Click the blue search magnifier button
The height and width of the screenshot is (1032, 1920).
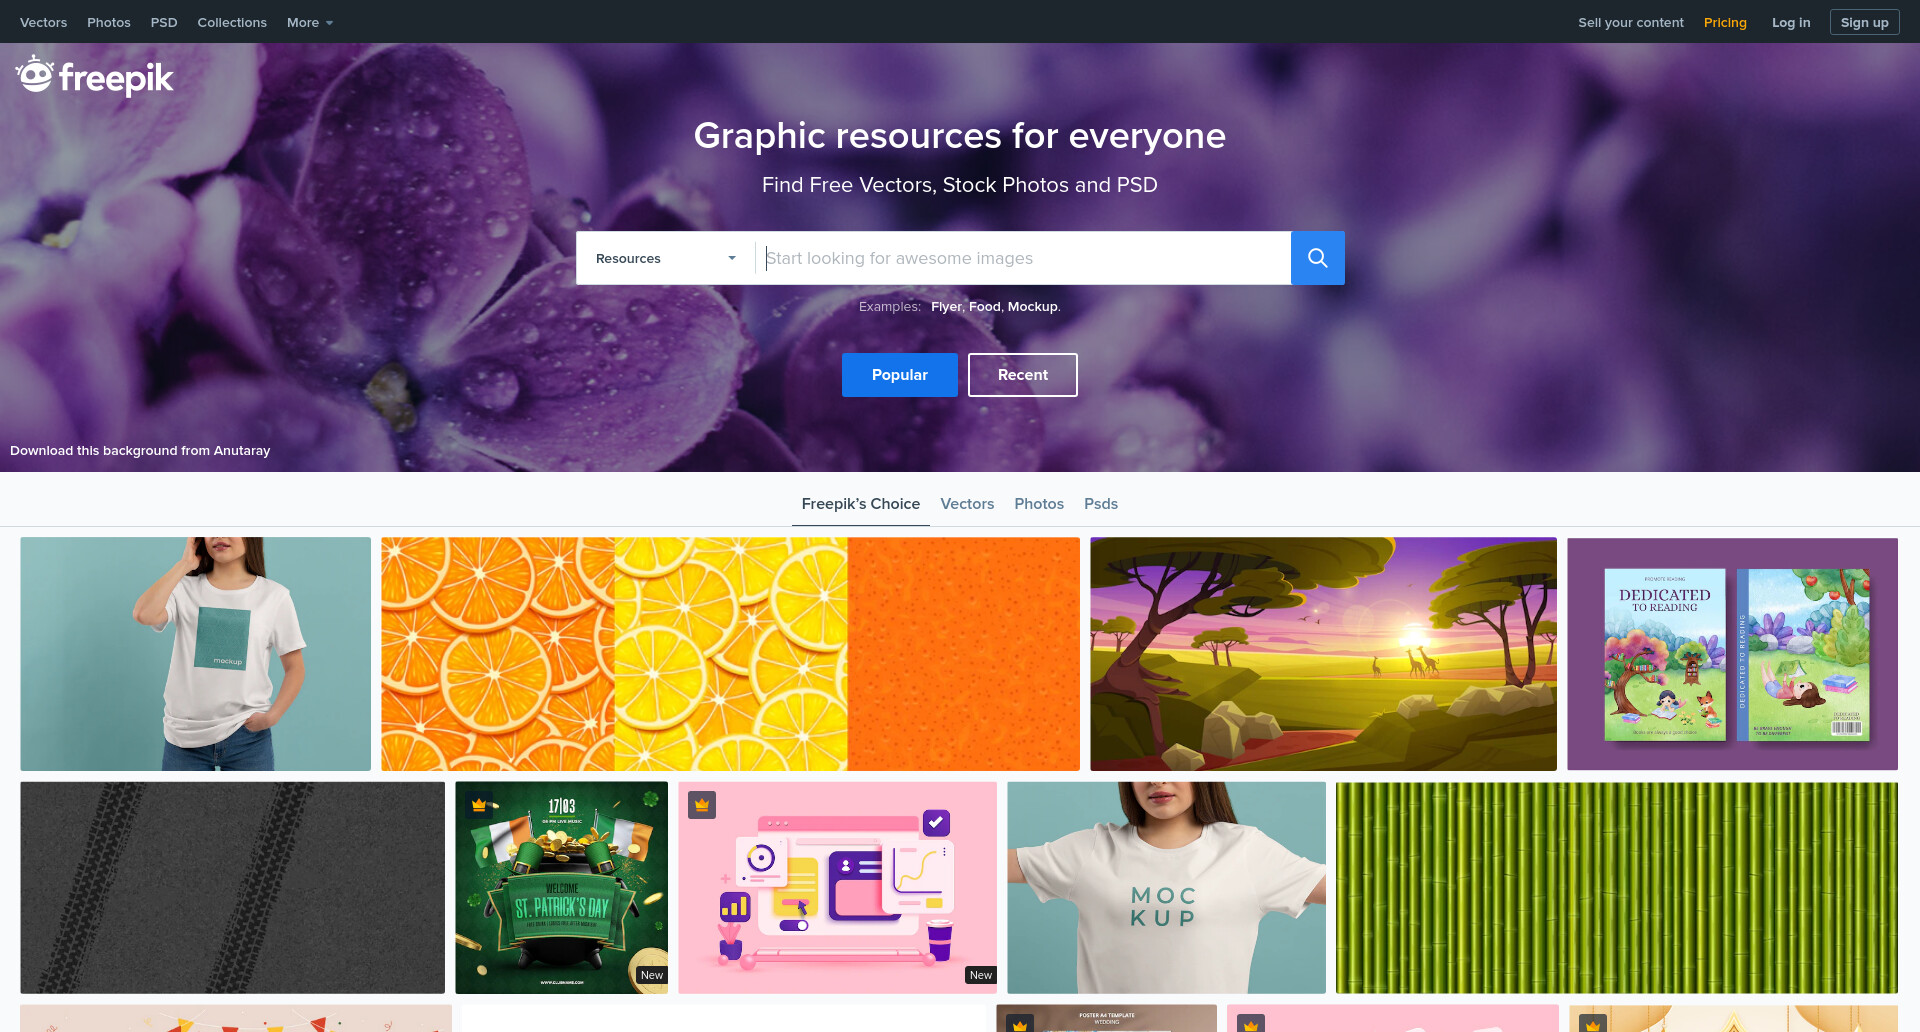(x=1317, y=258)
